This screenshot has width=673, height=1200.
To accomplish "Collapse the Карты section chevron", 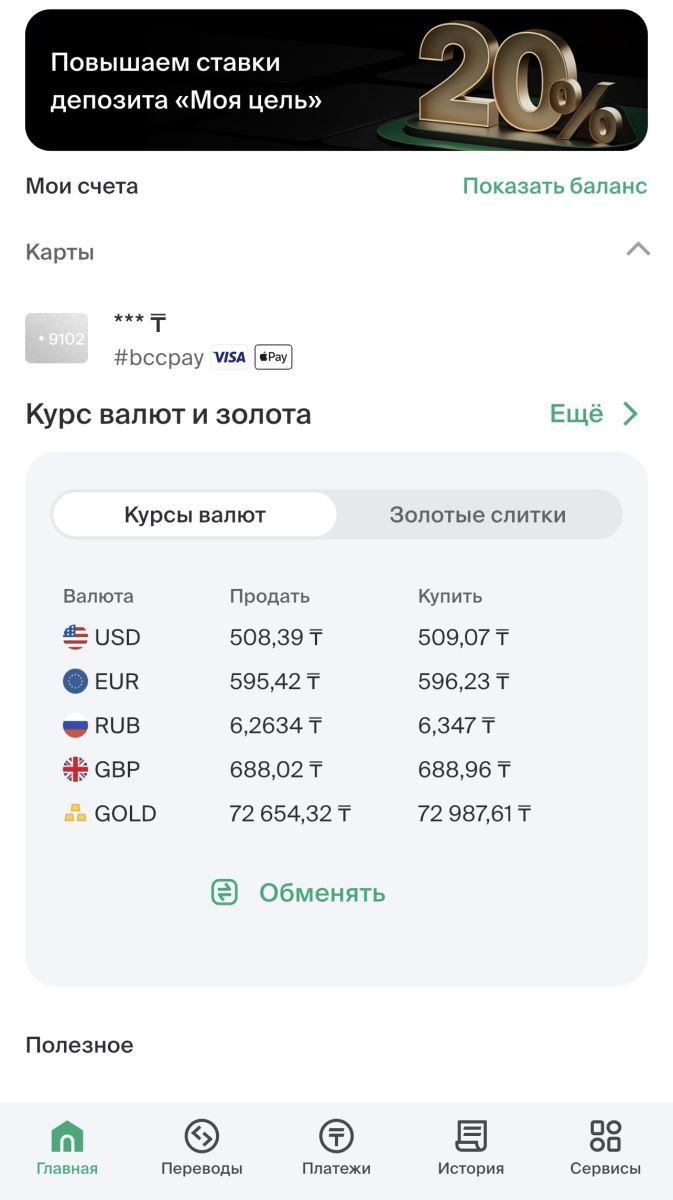I will 637,250.
